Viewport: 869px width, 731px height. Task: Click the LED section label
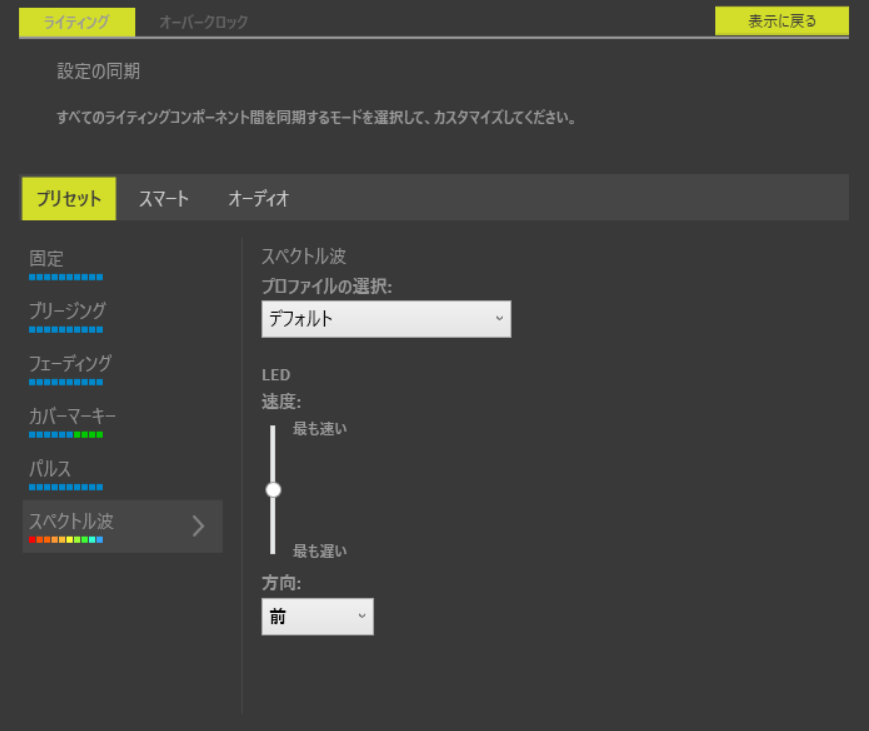[x=276, y=375]
